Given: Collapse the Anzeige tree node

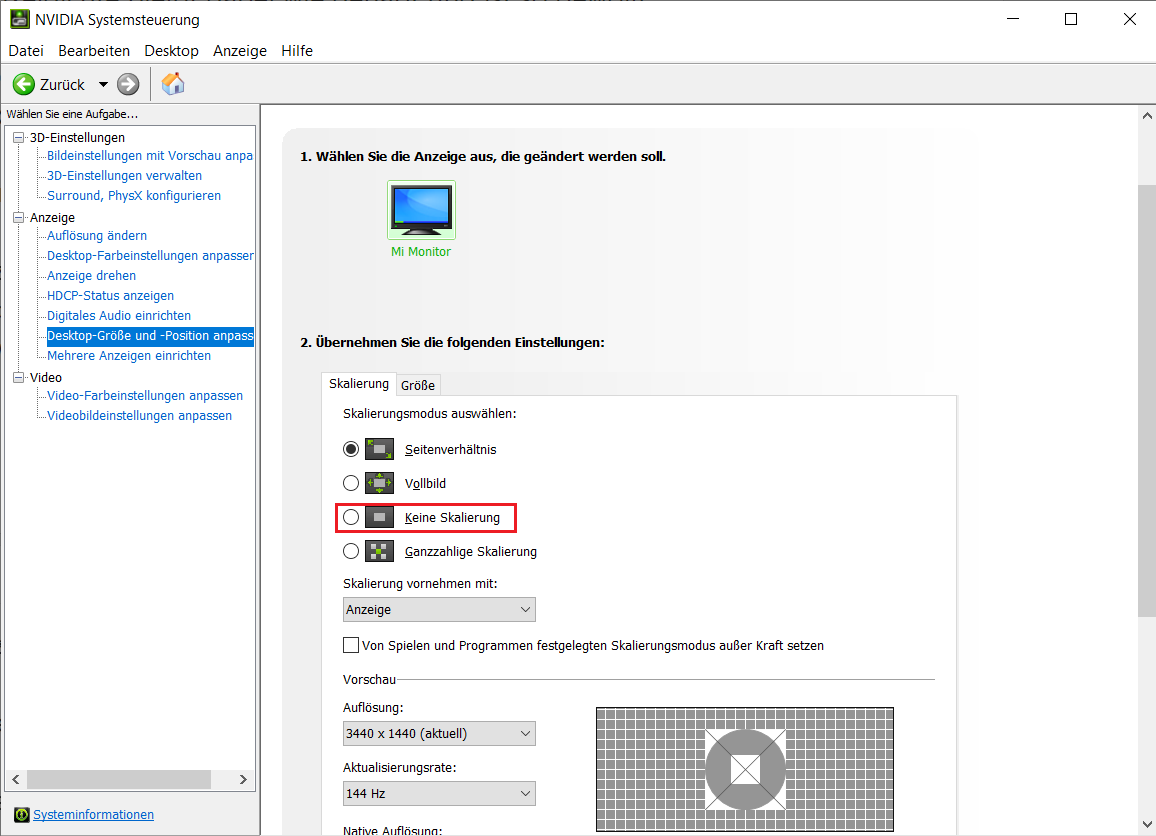Looking at the screenshot, I should click(x=18, y=217).
